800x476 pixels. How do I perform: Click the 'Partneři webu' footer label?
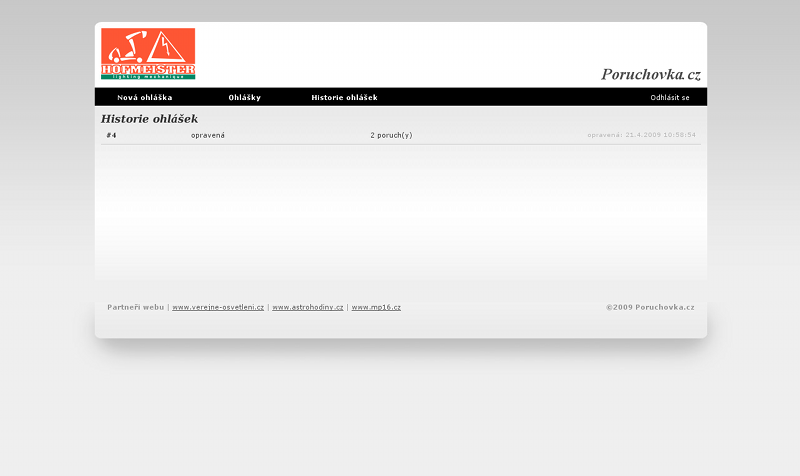[135, 307]
